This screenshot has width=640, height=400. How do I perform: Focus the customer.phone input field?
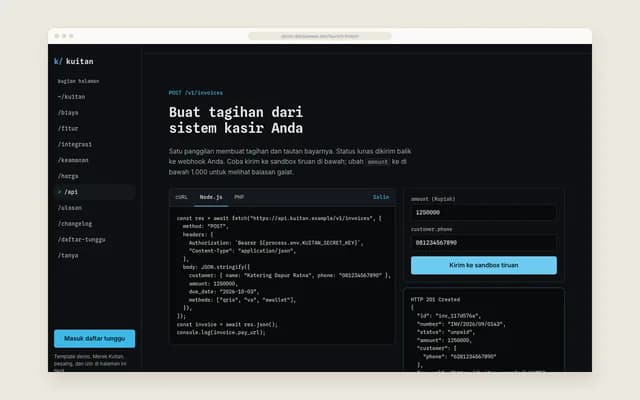[484, 243]
